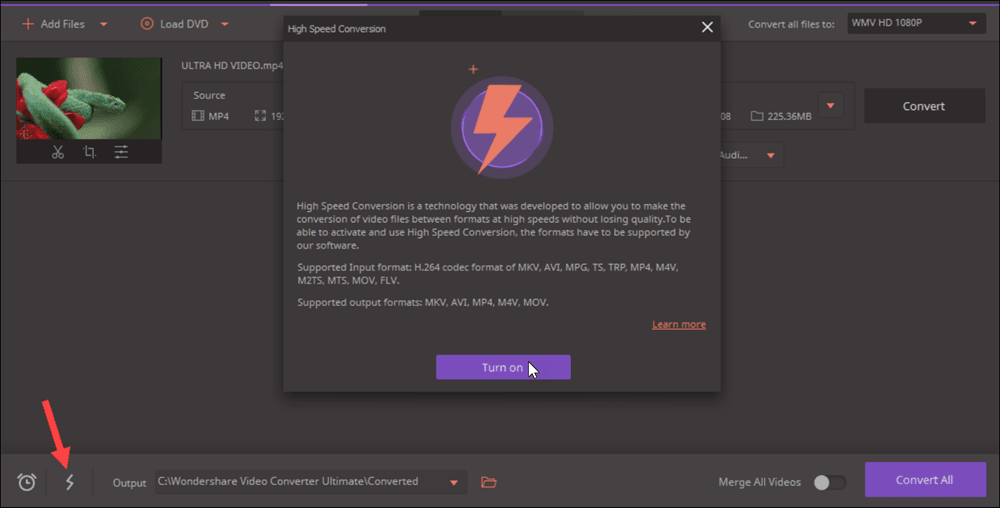Select the scissors trim tool
Image resolution: width=1000 pixels, height=508 pixels.
tap(58, 152)
